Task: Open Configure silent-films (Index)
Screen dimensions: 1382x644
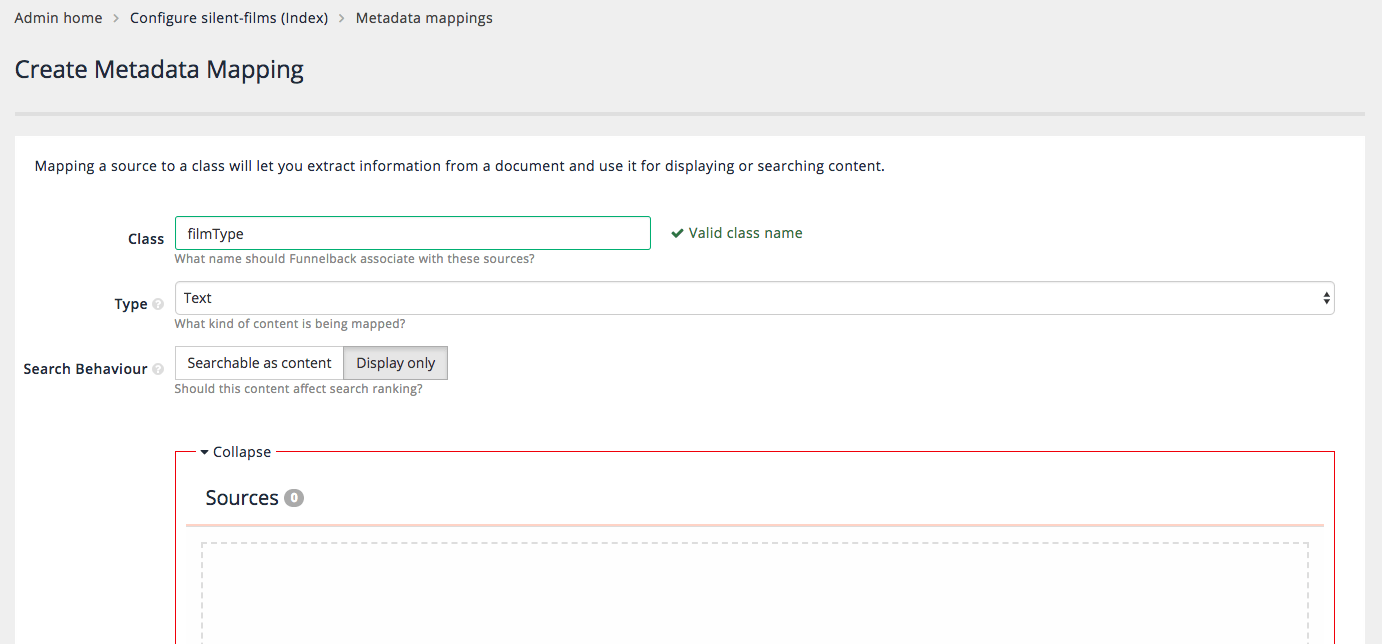Action: tap(228, 17)
